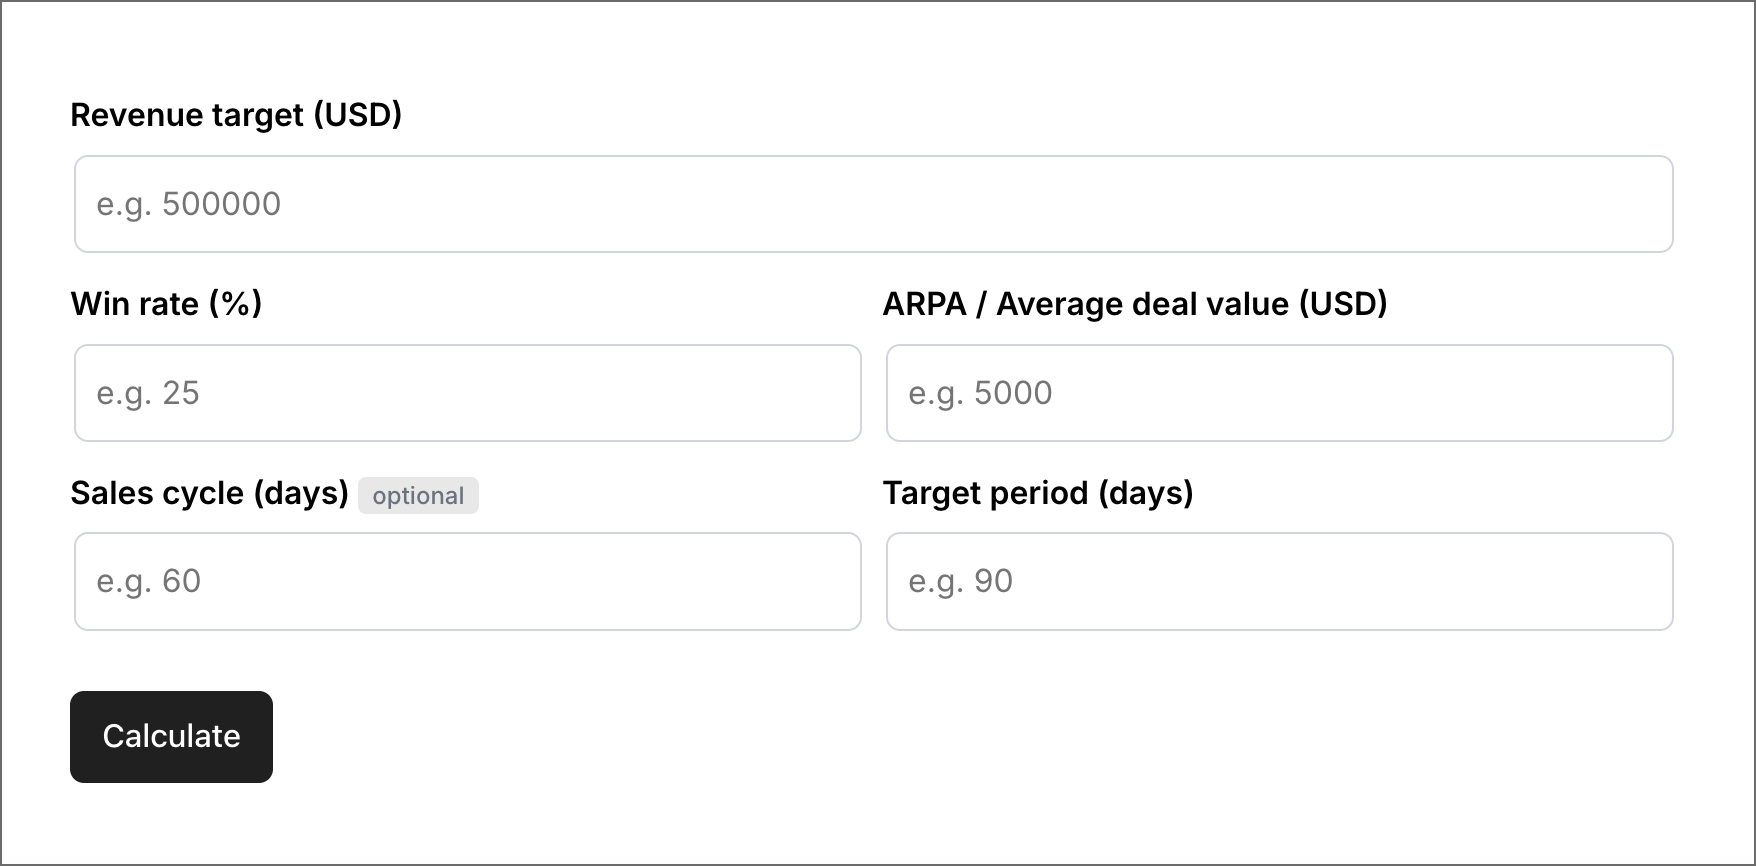Click the "optional" badge beside Sales cycle
1756x866 pixels.
pyautogui.click(x=418, y=496)
